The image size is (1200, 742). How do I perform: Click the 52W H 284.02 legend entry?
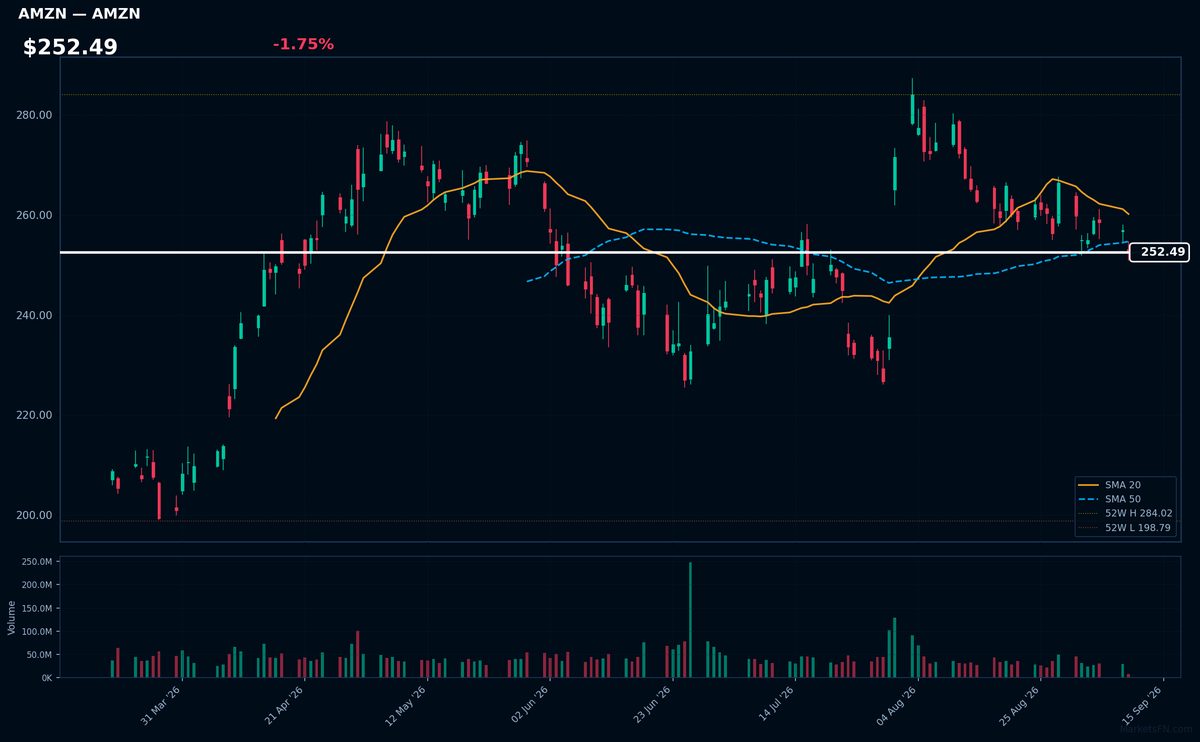[x=1126, y=513]
